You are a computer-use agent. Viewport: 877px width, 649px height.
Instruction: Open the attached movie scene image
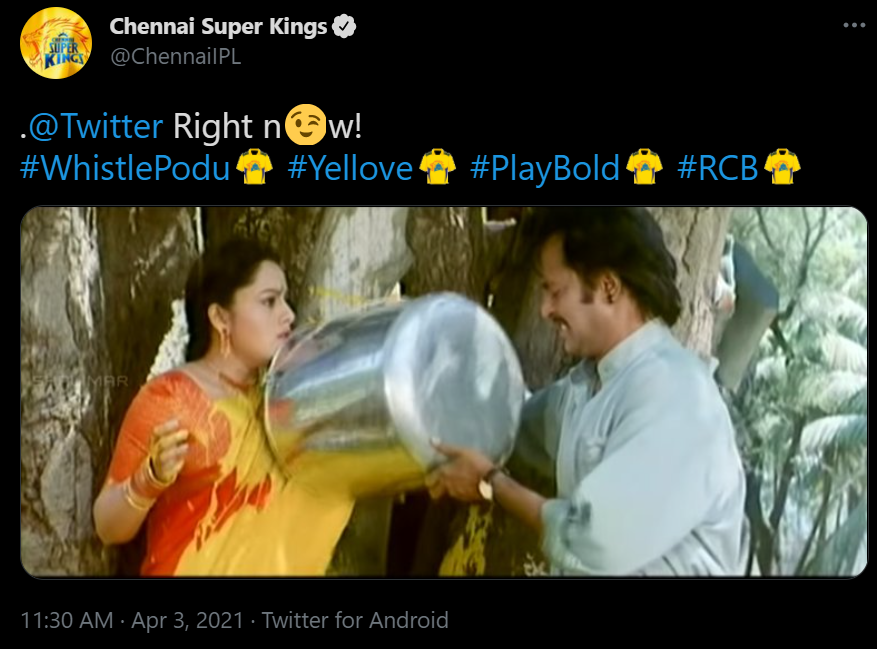[x=444, y=392]
